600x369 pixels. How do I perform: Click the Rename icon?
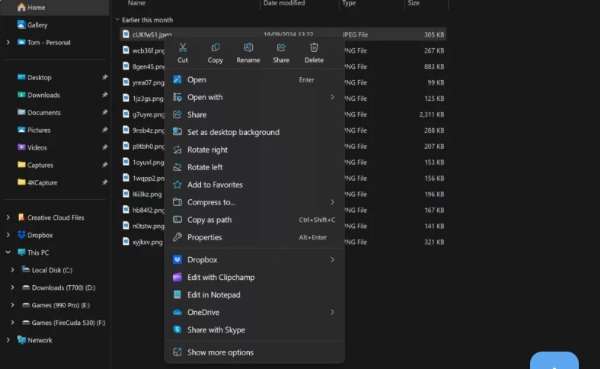248,47
